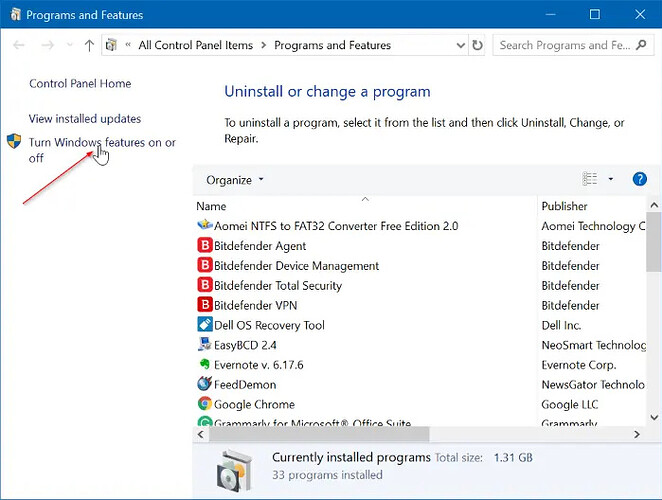Select 'Evernote v. 6.17.6' entry
Screen dimensions: 662x500
[x=258, y=365]
